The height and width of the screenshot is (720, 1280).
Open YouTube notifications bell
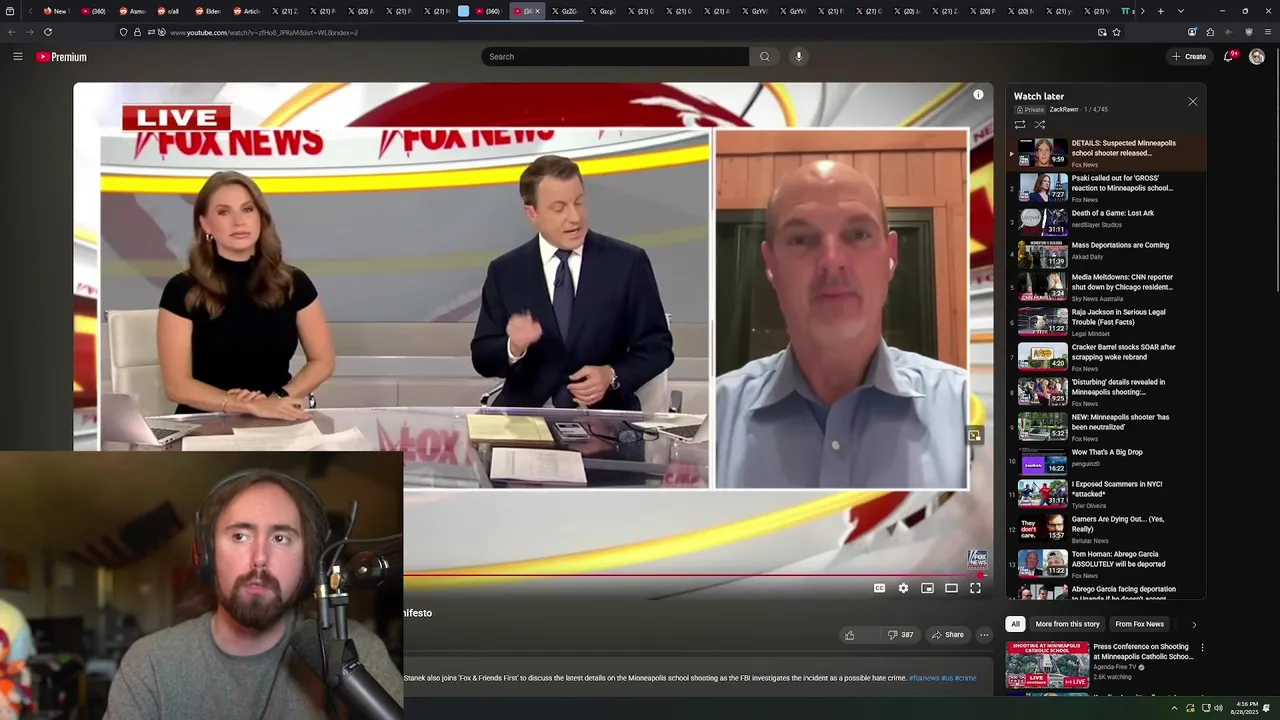tap(1229, 57)
